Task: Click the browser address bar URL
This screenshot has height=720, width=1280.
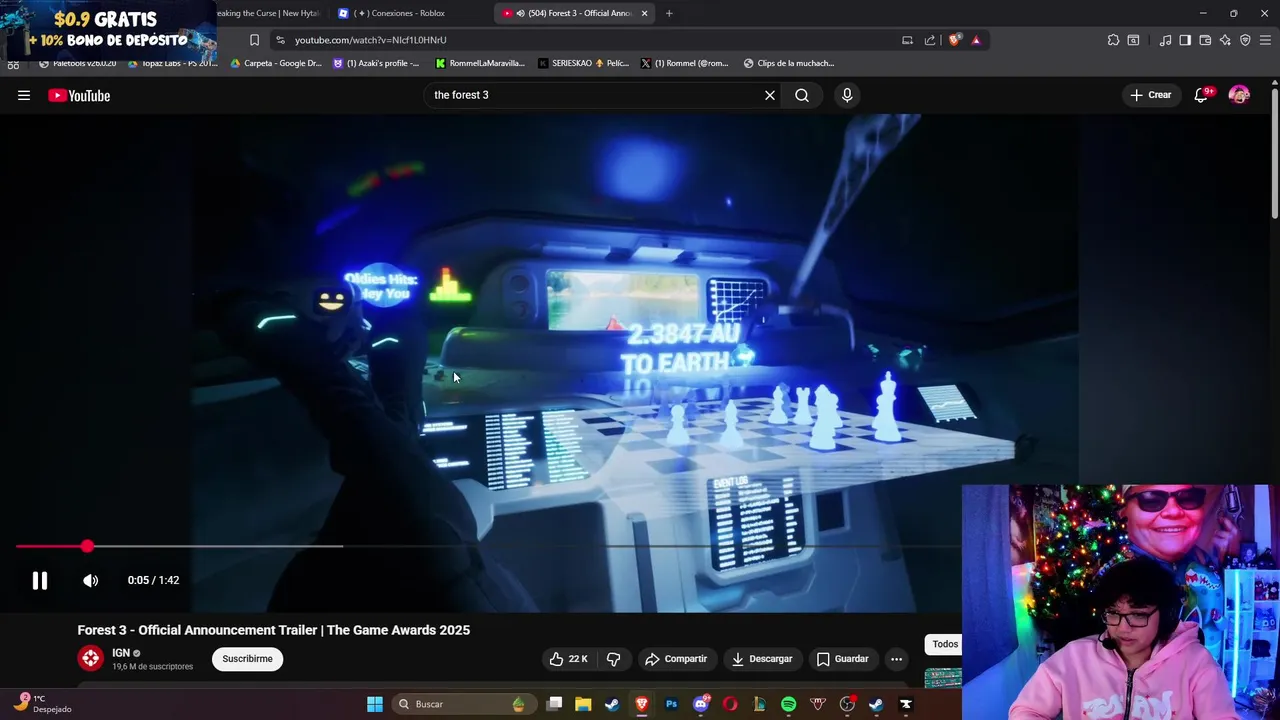Action: click(x=370, y=40)
